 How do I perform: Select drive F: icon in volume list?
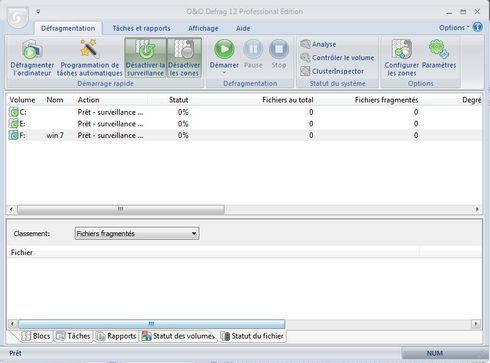pos(14,135)
